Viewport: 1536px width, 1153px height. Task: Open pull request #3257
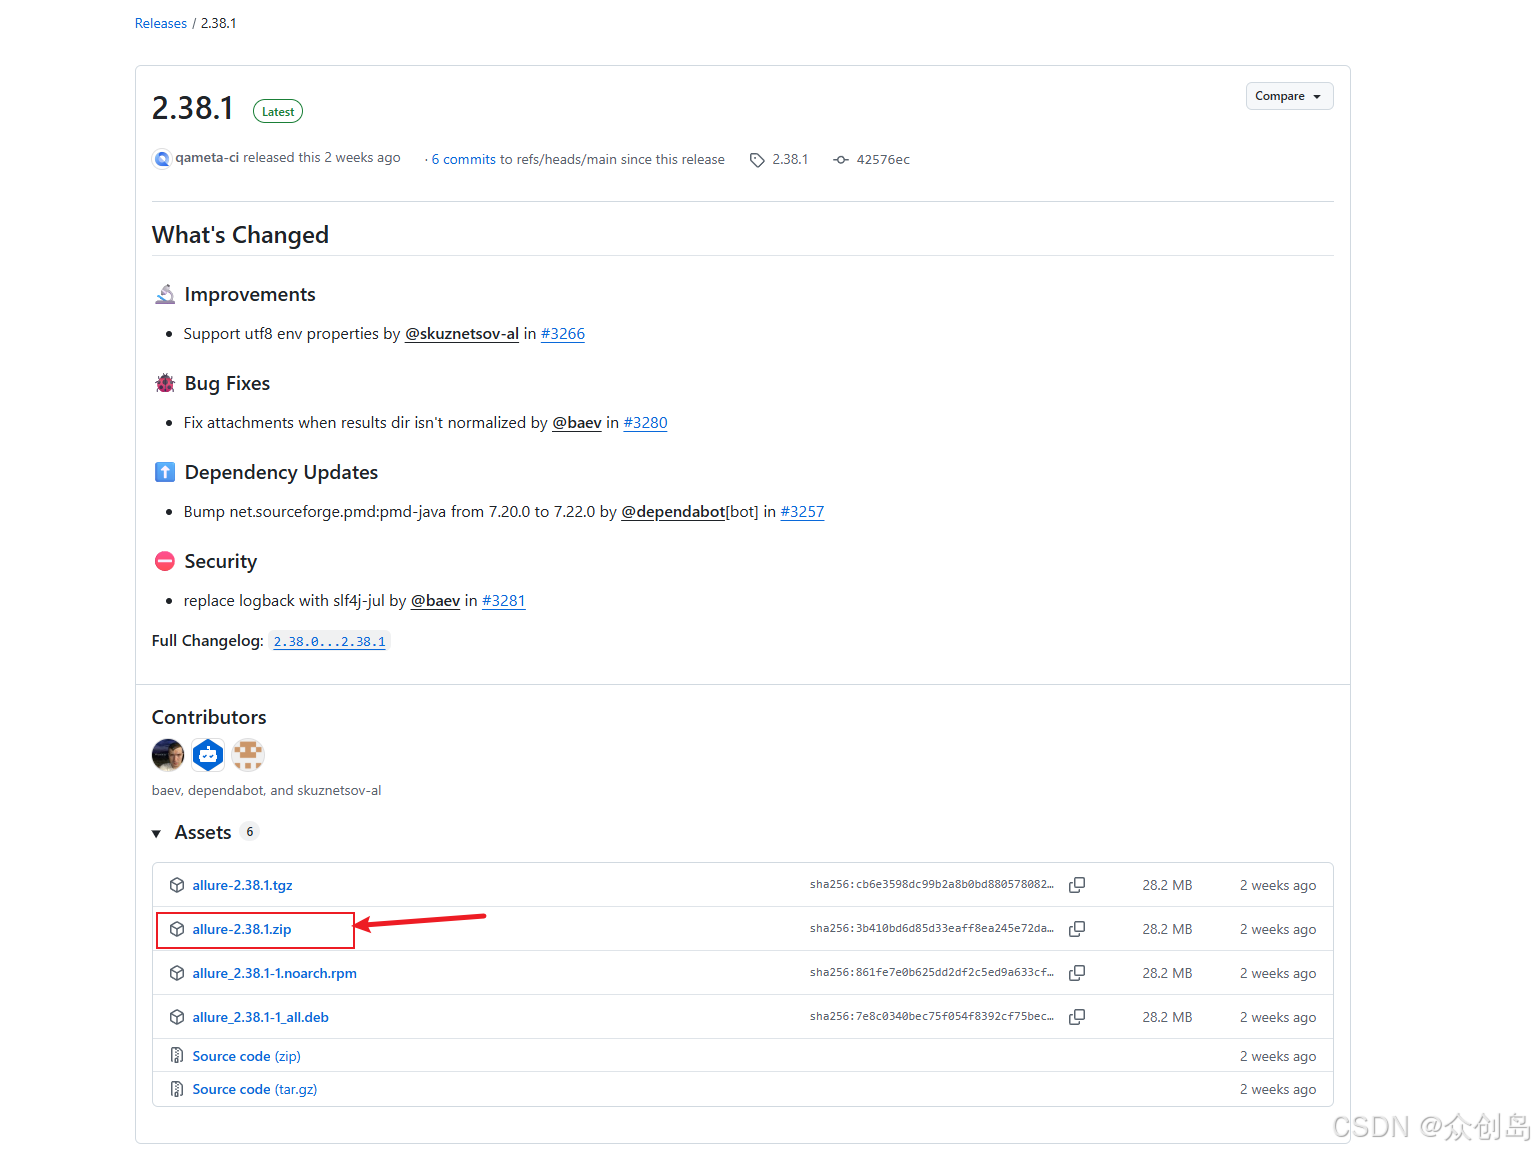tap(802, 512)
